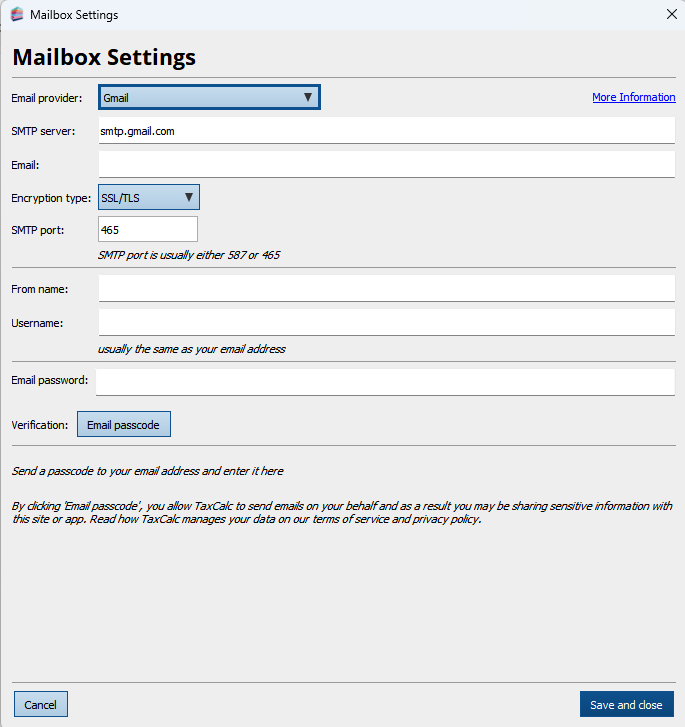685x727 pixels.
Task: Click the Email provider label
Action: click(x=46, y=98)
